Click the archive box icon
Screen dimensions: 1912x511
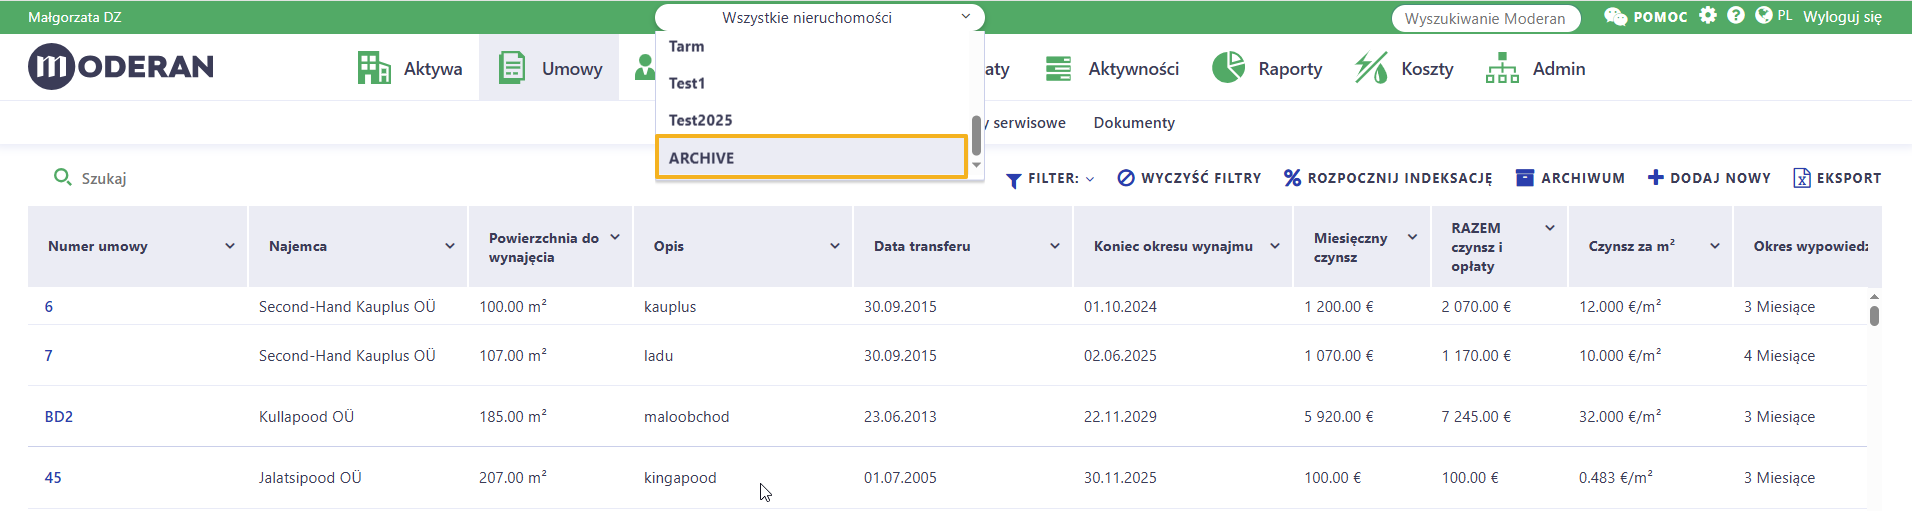click(1525, 178)
